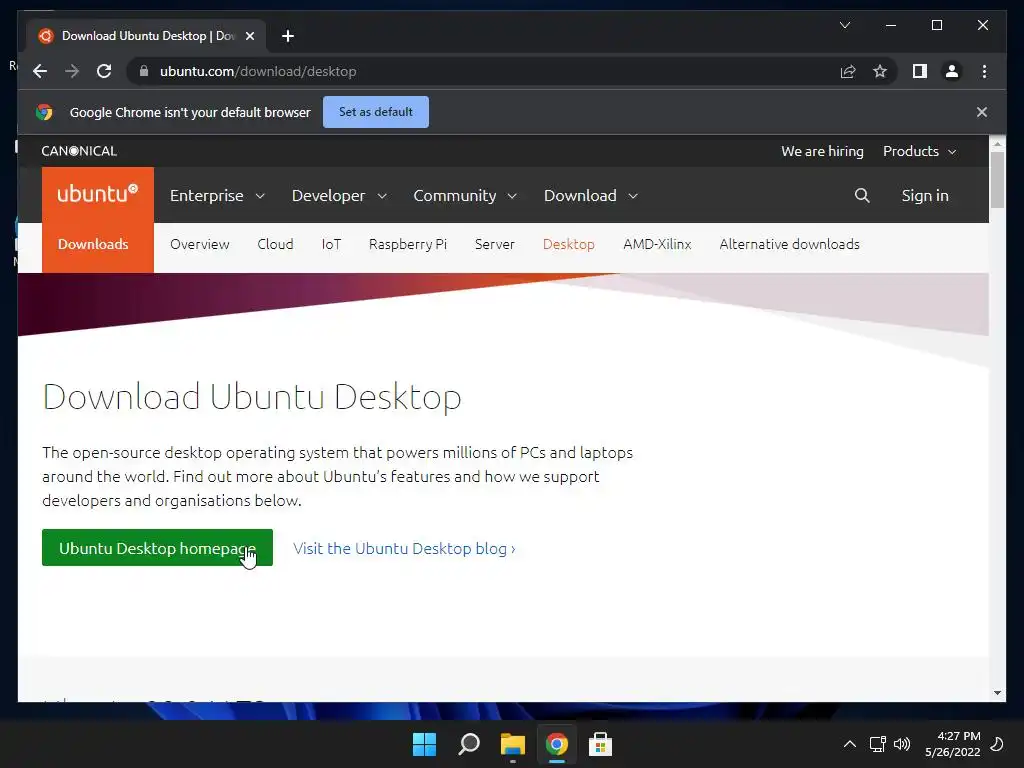The width and height of the screenshot is (1024, 768).
Task: Open the network icon in system tray
Action: (x=878, y=744)
